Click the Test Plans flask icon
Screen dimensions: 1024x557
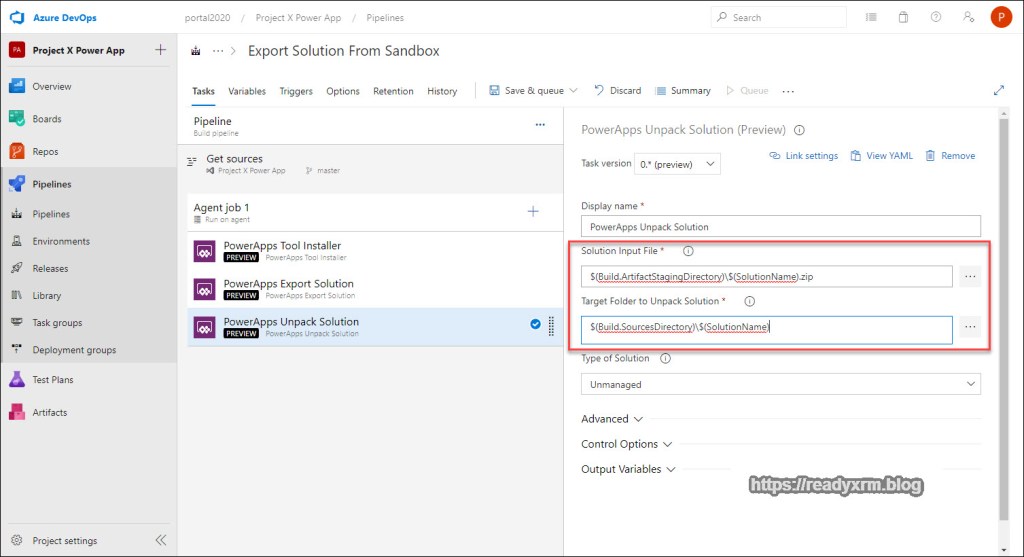coord(17,380)
